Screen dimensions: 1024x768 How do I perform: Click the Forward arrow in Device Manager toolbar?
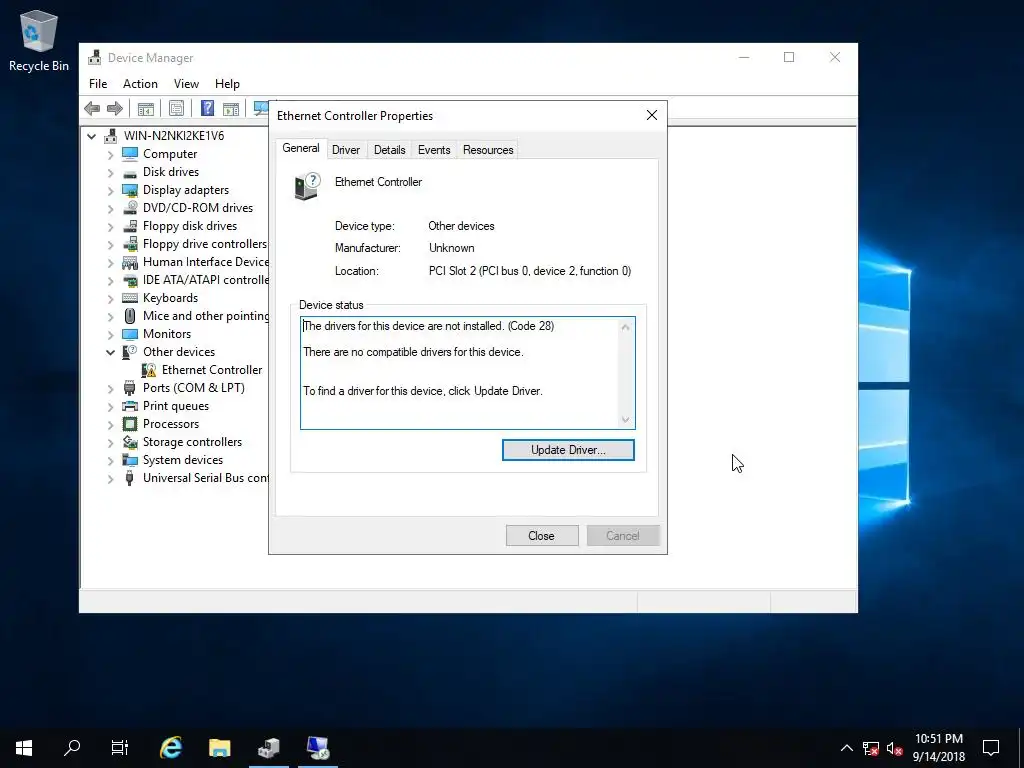115,108
